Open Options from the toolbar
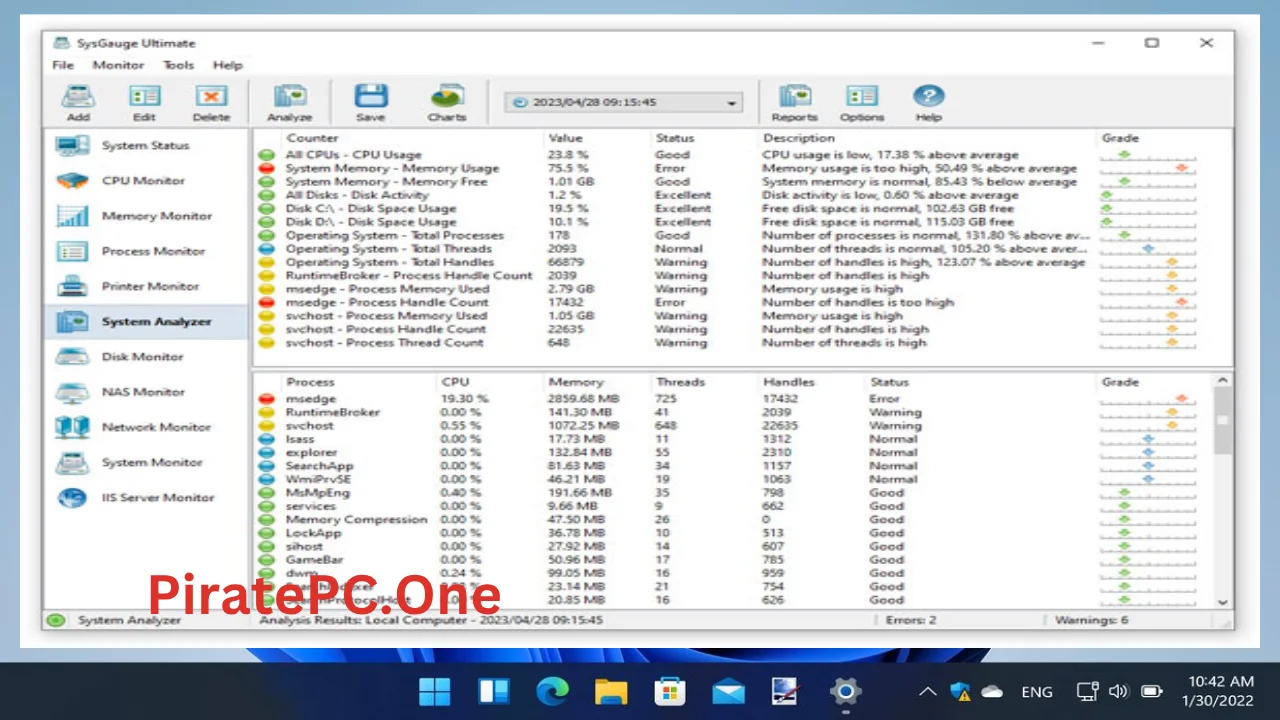 862,102
